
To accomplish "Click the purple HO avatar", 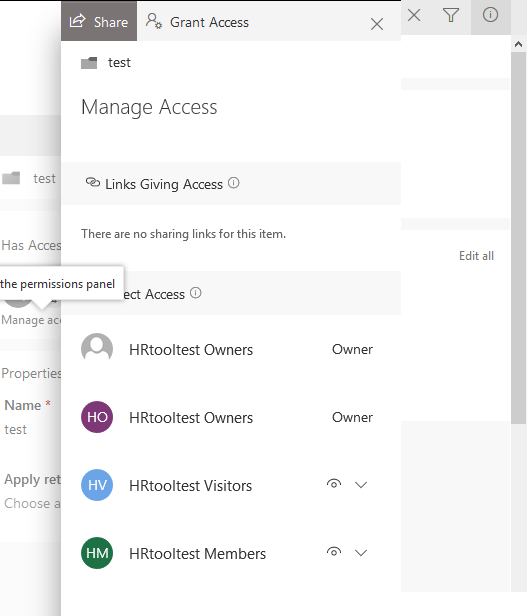I will click(x=97, y=417).
